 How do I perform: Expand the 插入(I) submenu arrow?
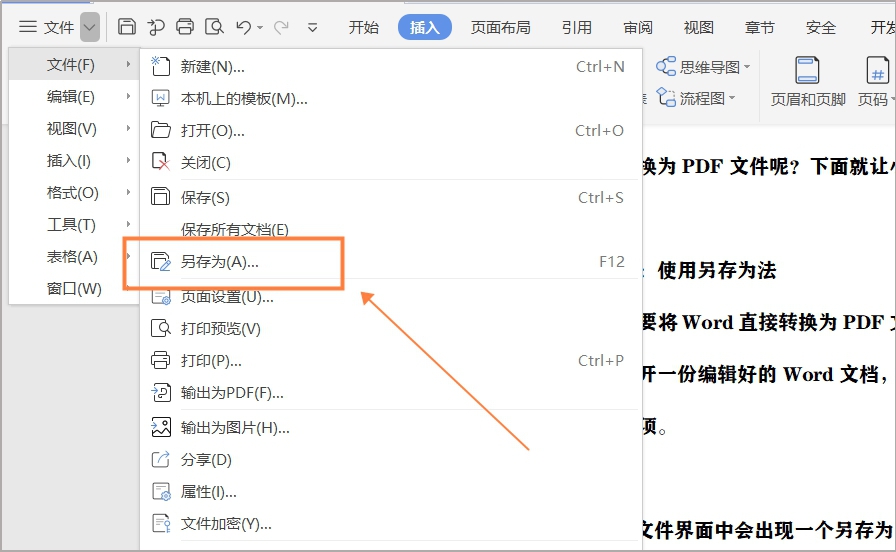click(129, 161)
